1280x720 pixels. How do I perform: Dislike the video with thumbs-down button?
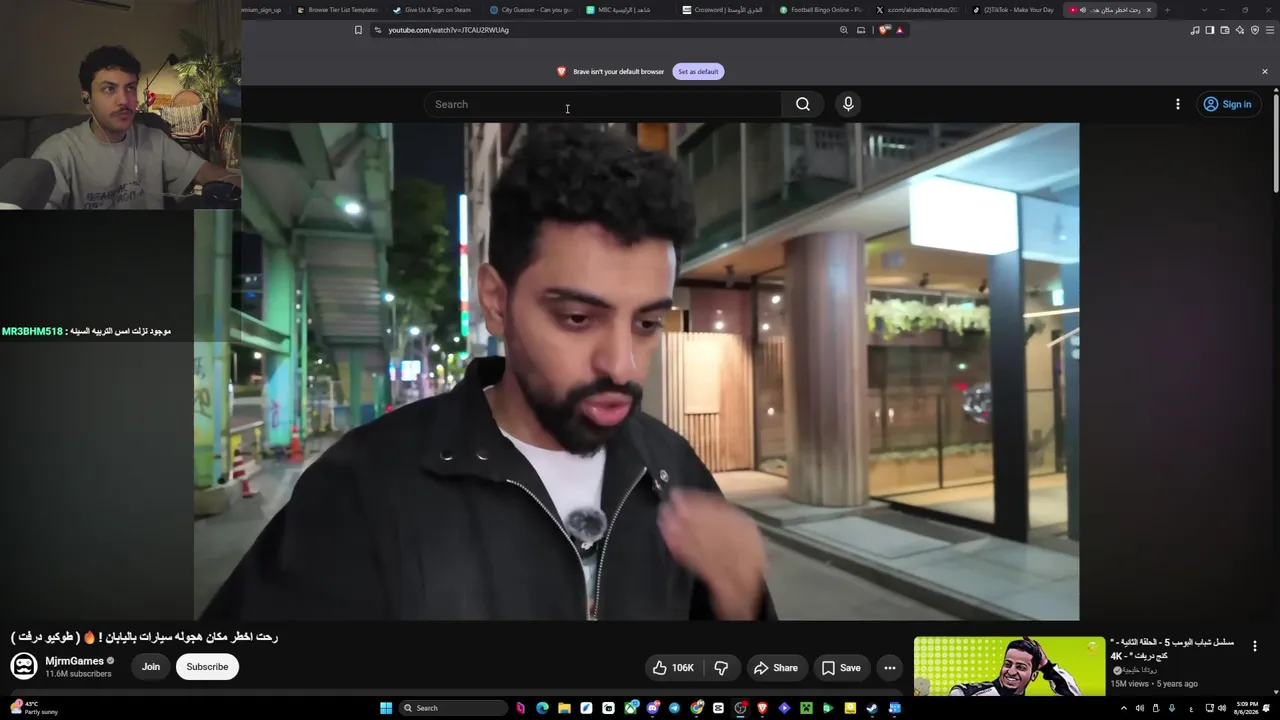(x=721, y=668)
